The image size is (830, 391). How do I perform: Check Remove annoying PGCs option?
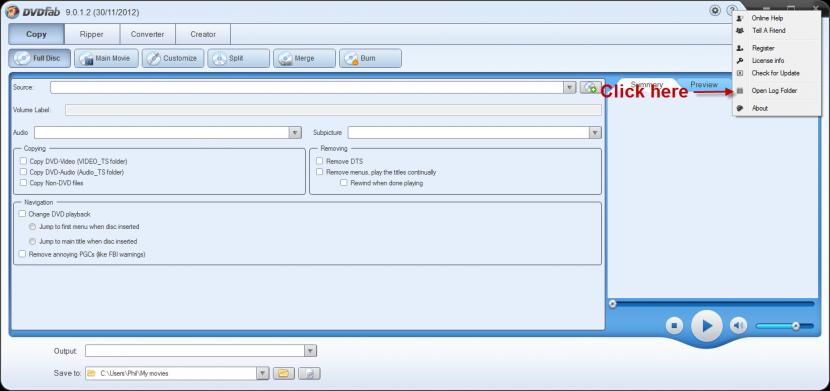(22, 254)
